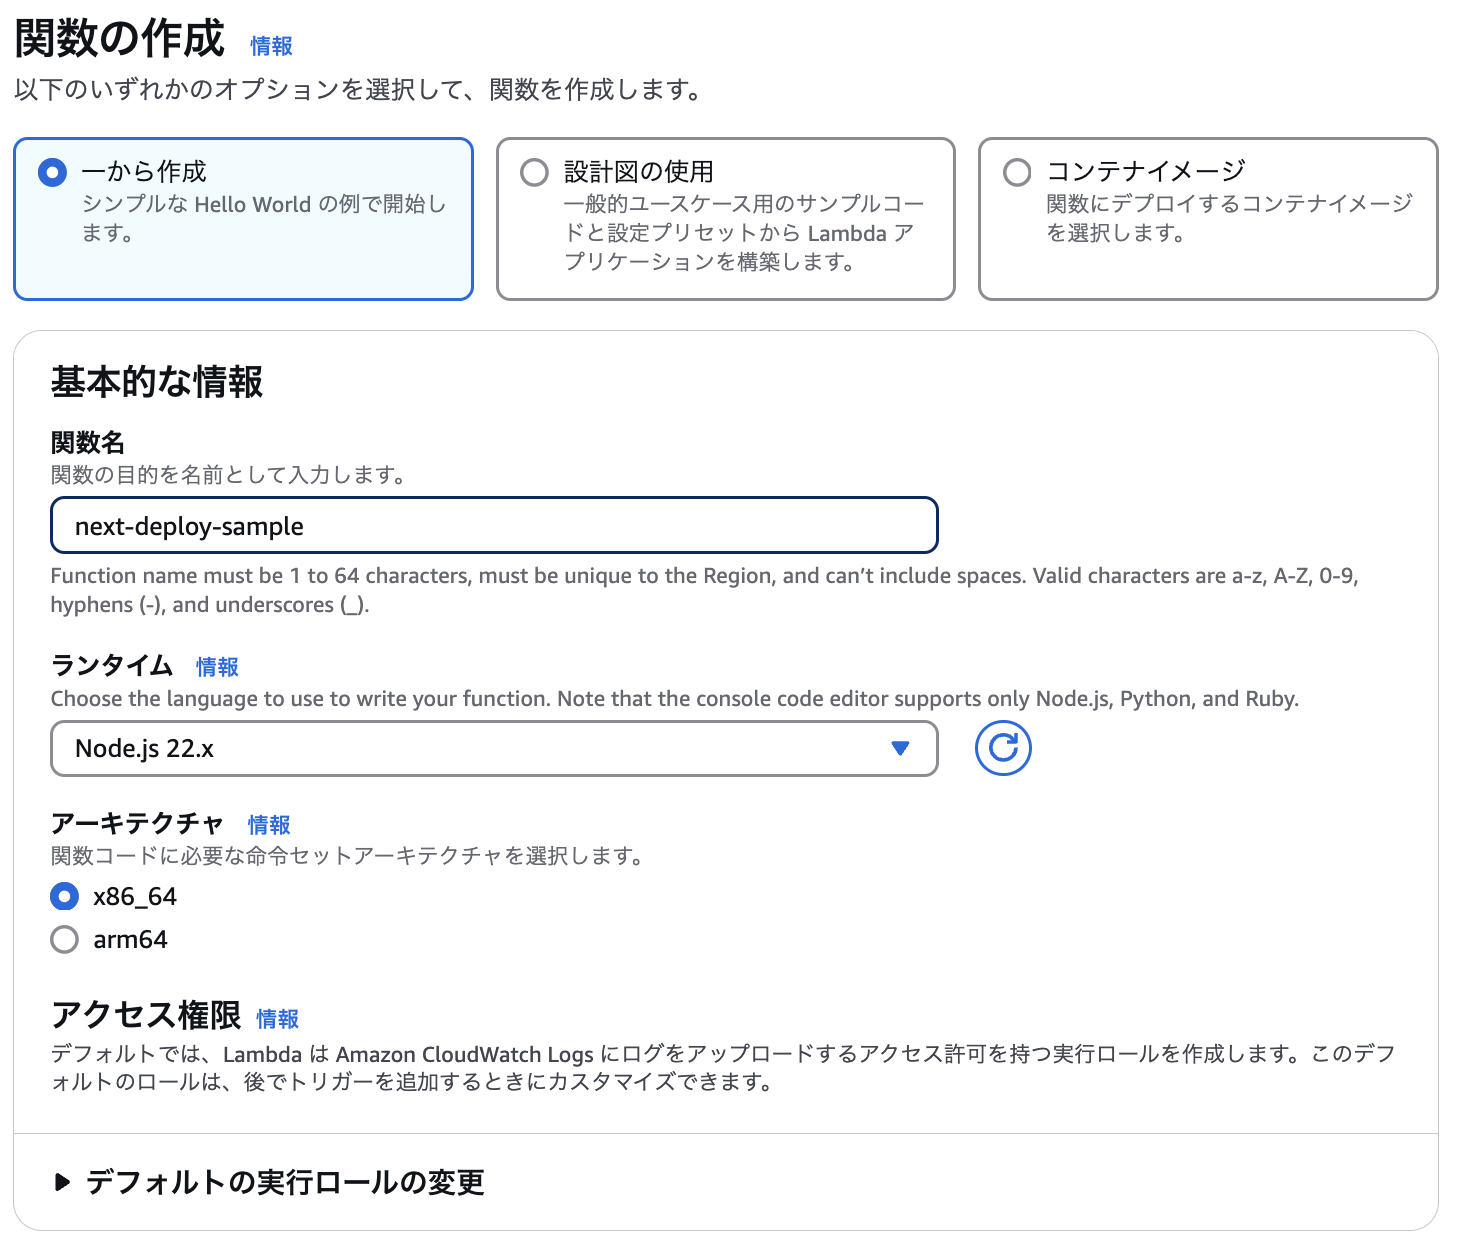Click the アクセス権限 heading text

point(146,1015)
